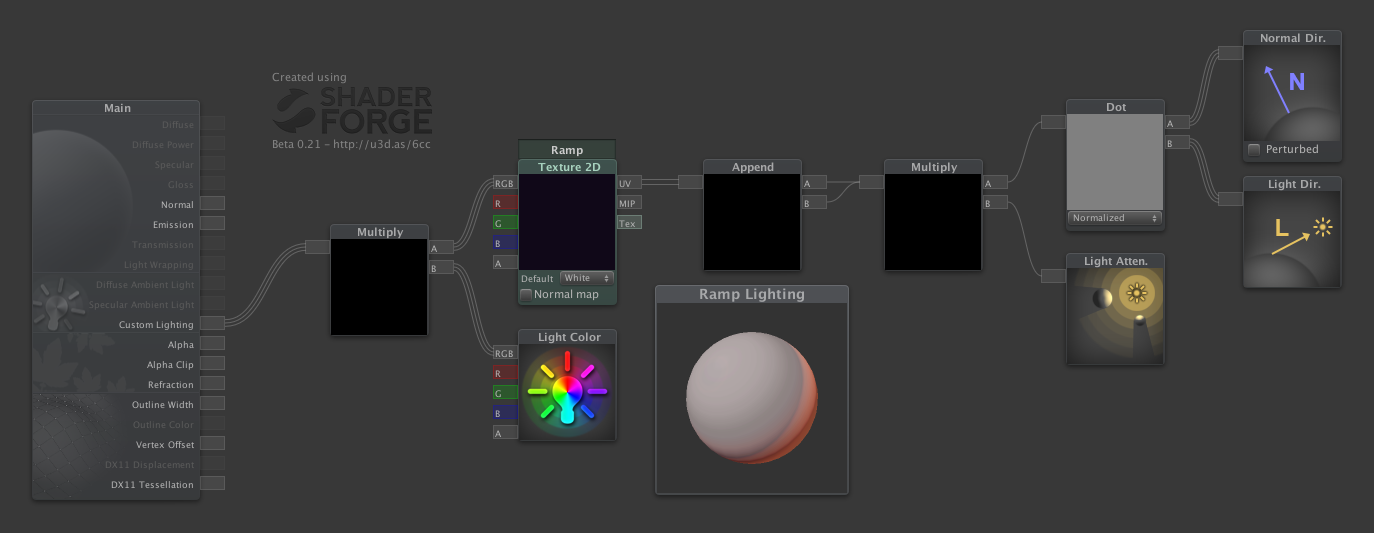Click the Main node title bar
This screenshot has height=533, width=1374.
coord(117,108)
